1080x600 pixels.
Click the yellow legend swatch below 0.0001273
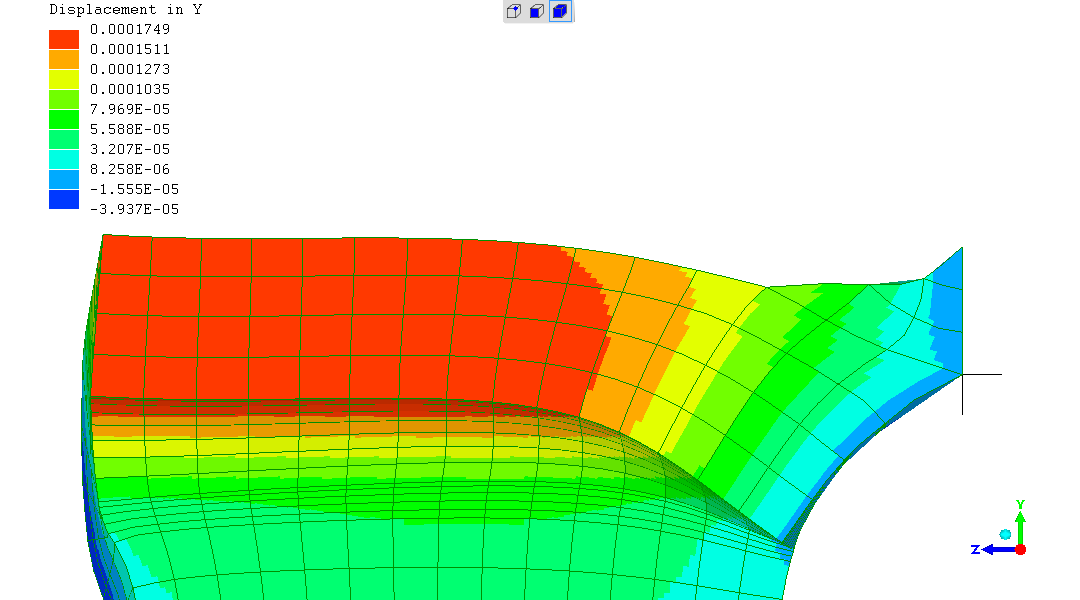(64, 79)
